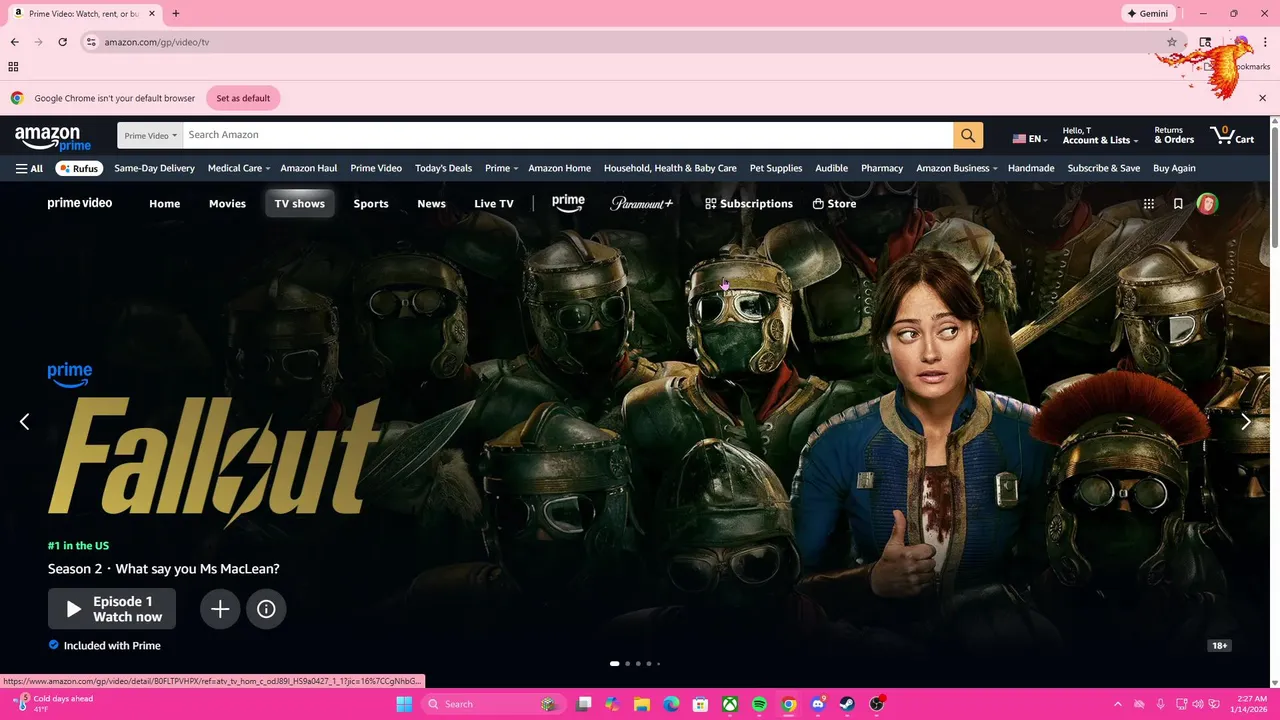This screenshot has height=720, width=1280.
Task: Open the Prime Video profile avatar
Action: (x=1207, y=204)
